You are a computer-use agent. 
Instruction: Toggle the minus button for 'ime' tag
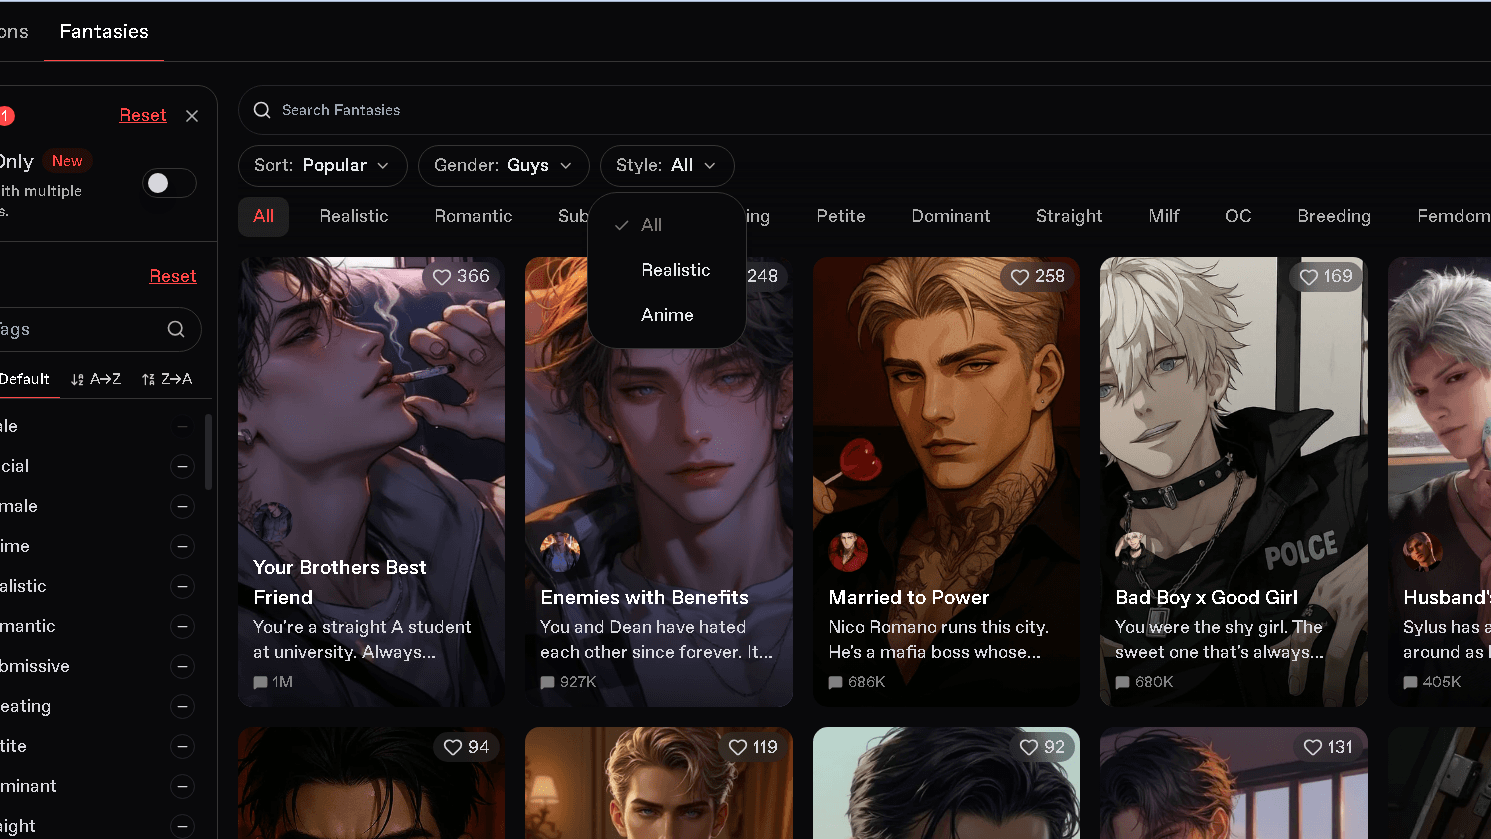[x=182, y=546]
